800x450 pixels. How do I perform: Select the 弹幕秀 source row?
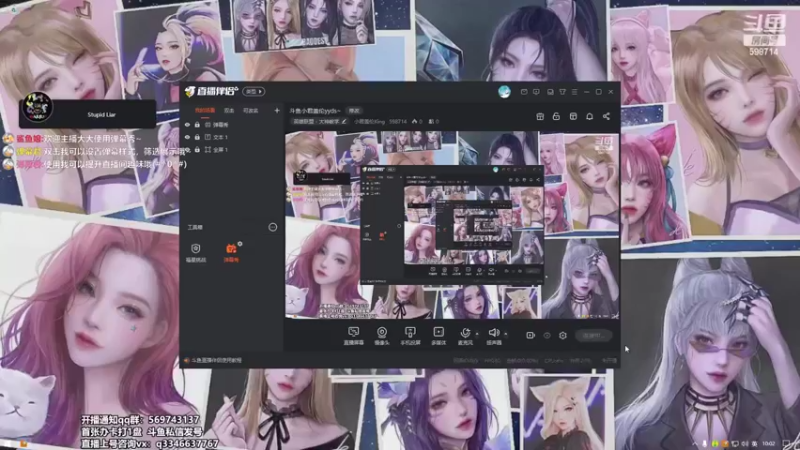pyautogui.click(x=232, y=124)
